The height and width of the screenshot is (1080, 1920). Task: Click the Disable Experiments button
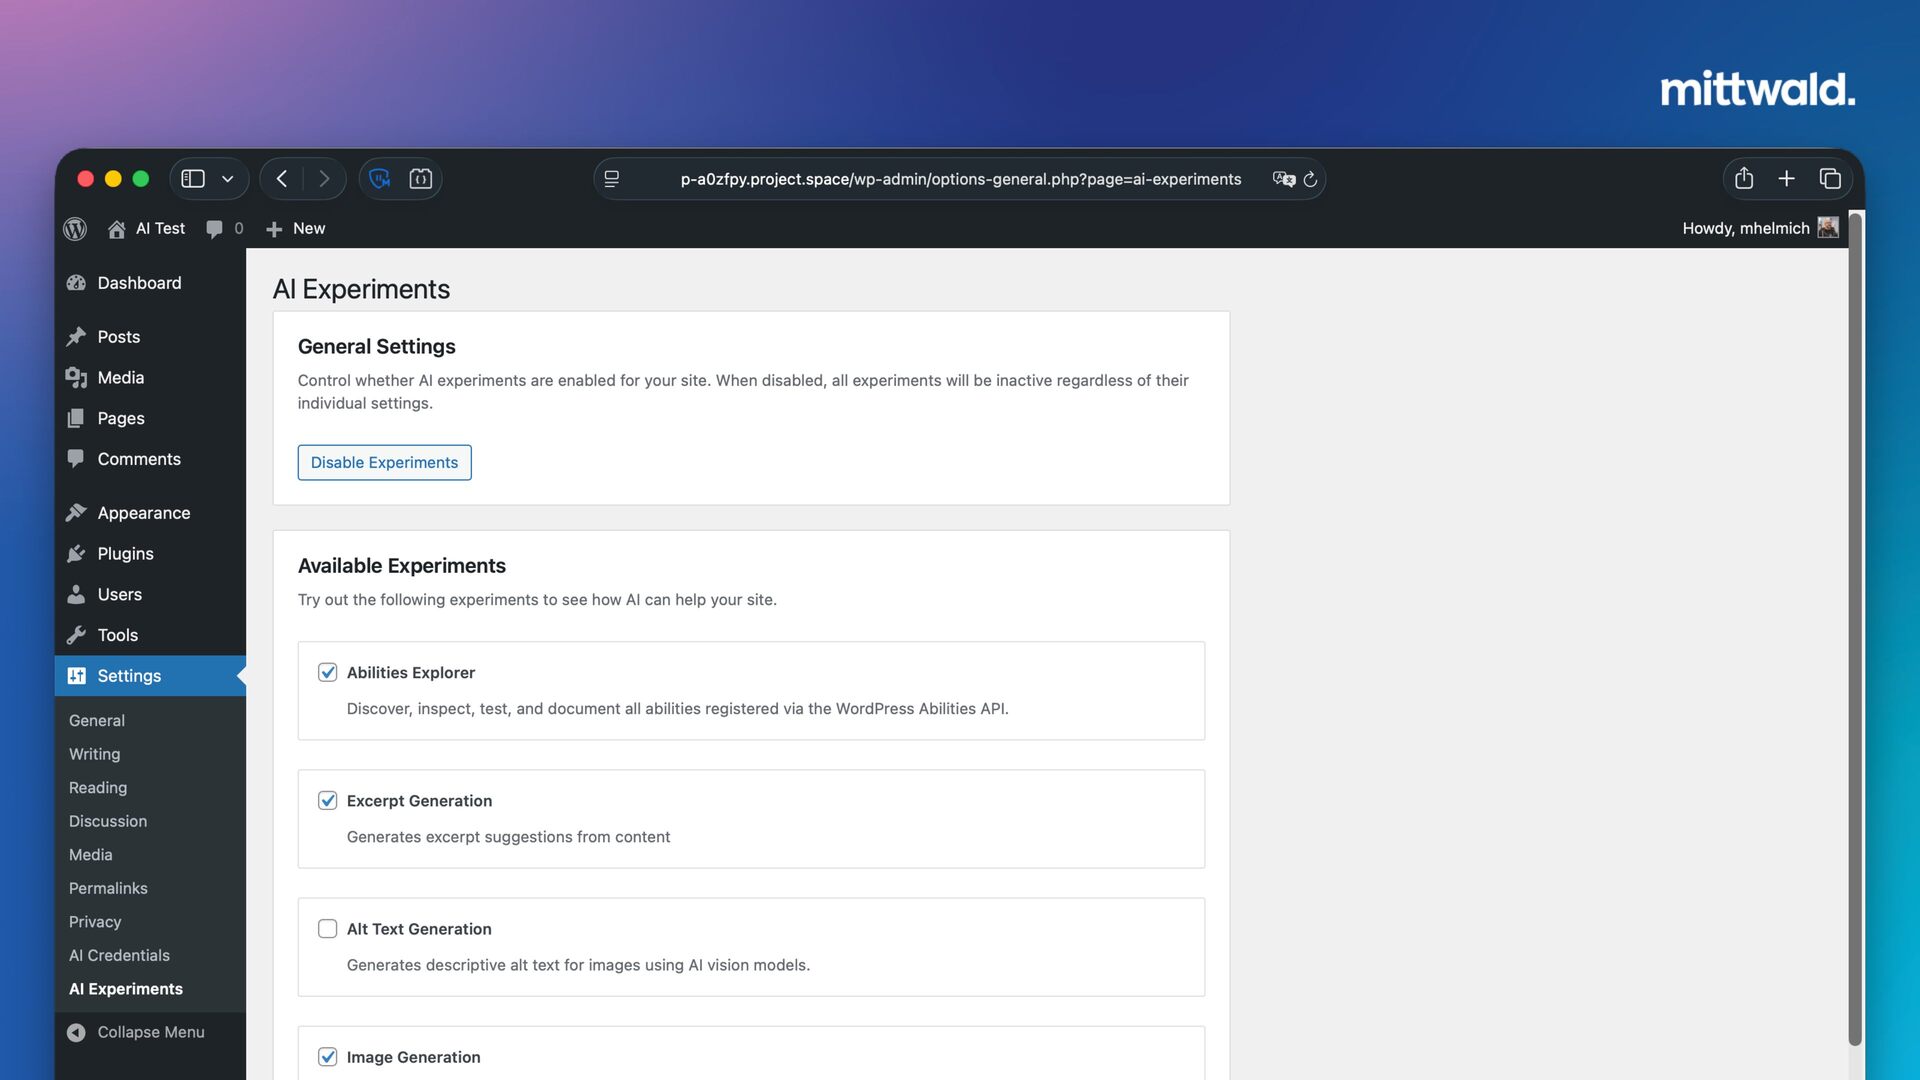click(384, 462)
